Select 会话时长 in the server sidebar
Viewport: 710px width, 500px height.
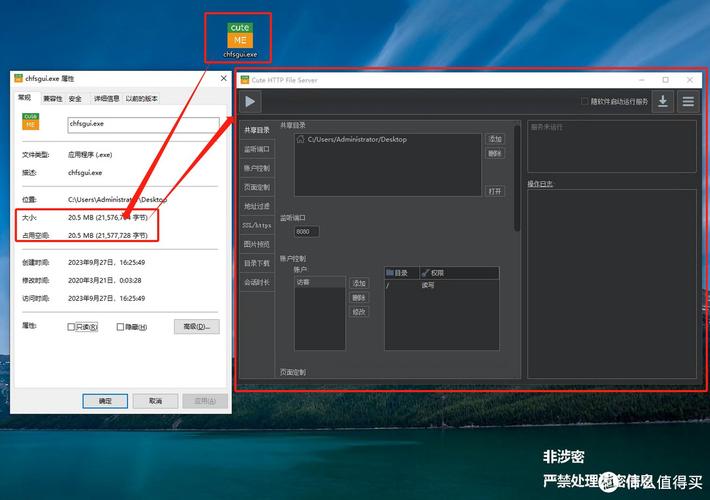coord(257,282)
